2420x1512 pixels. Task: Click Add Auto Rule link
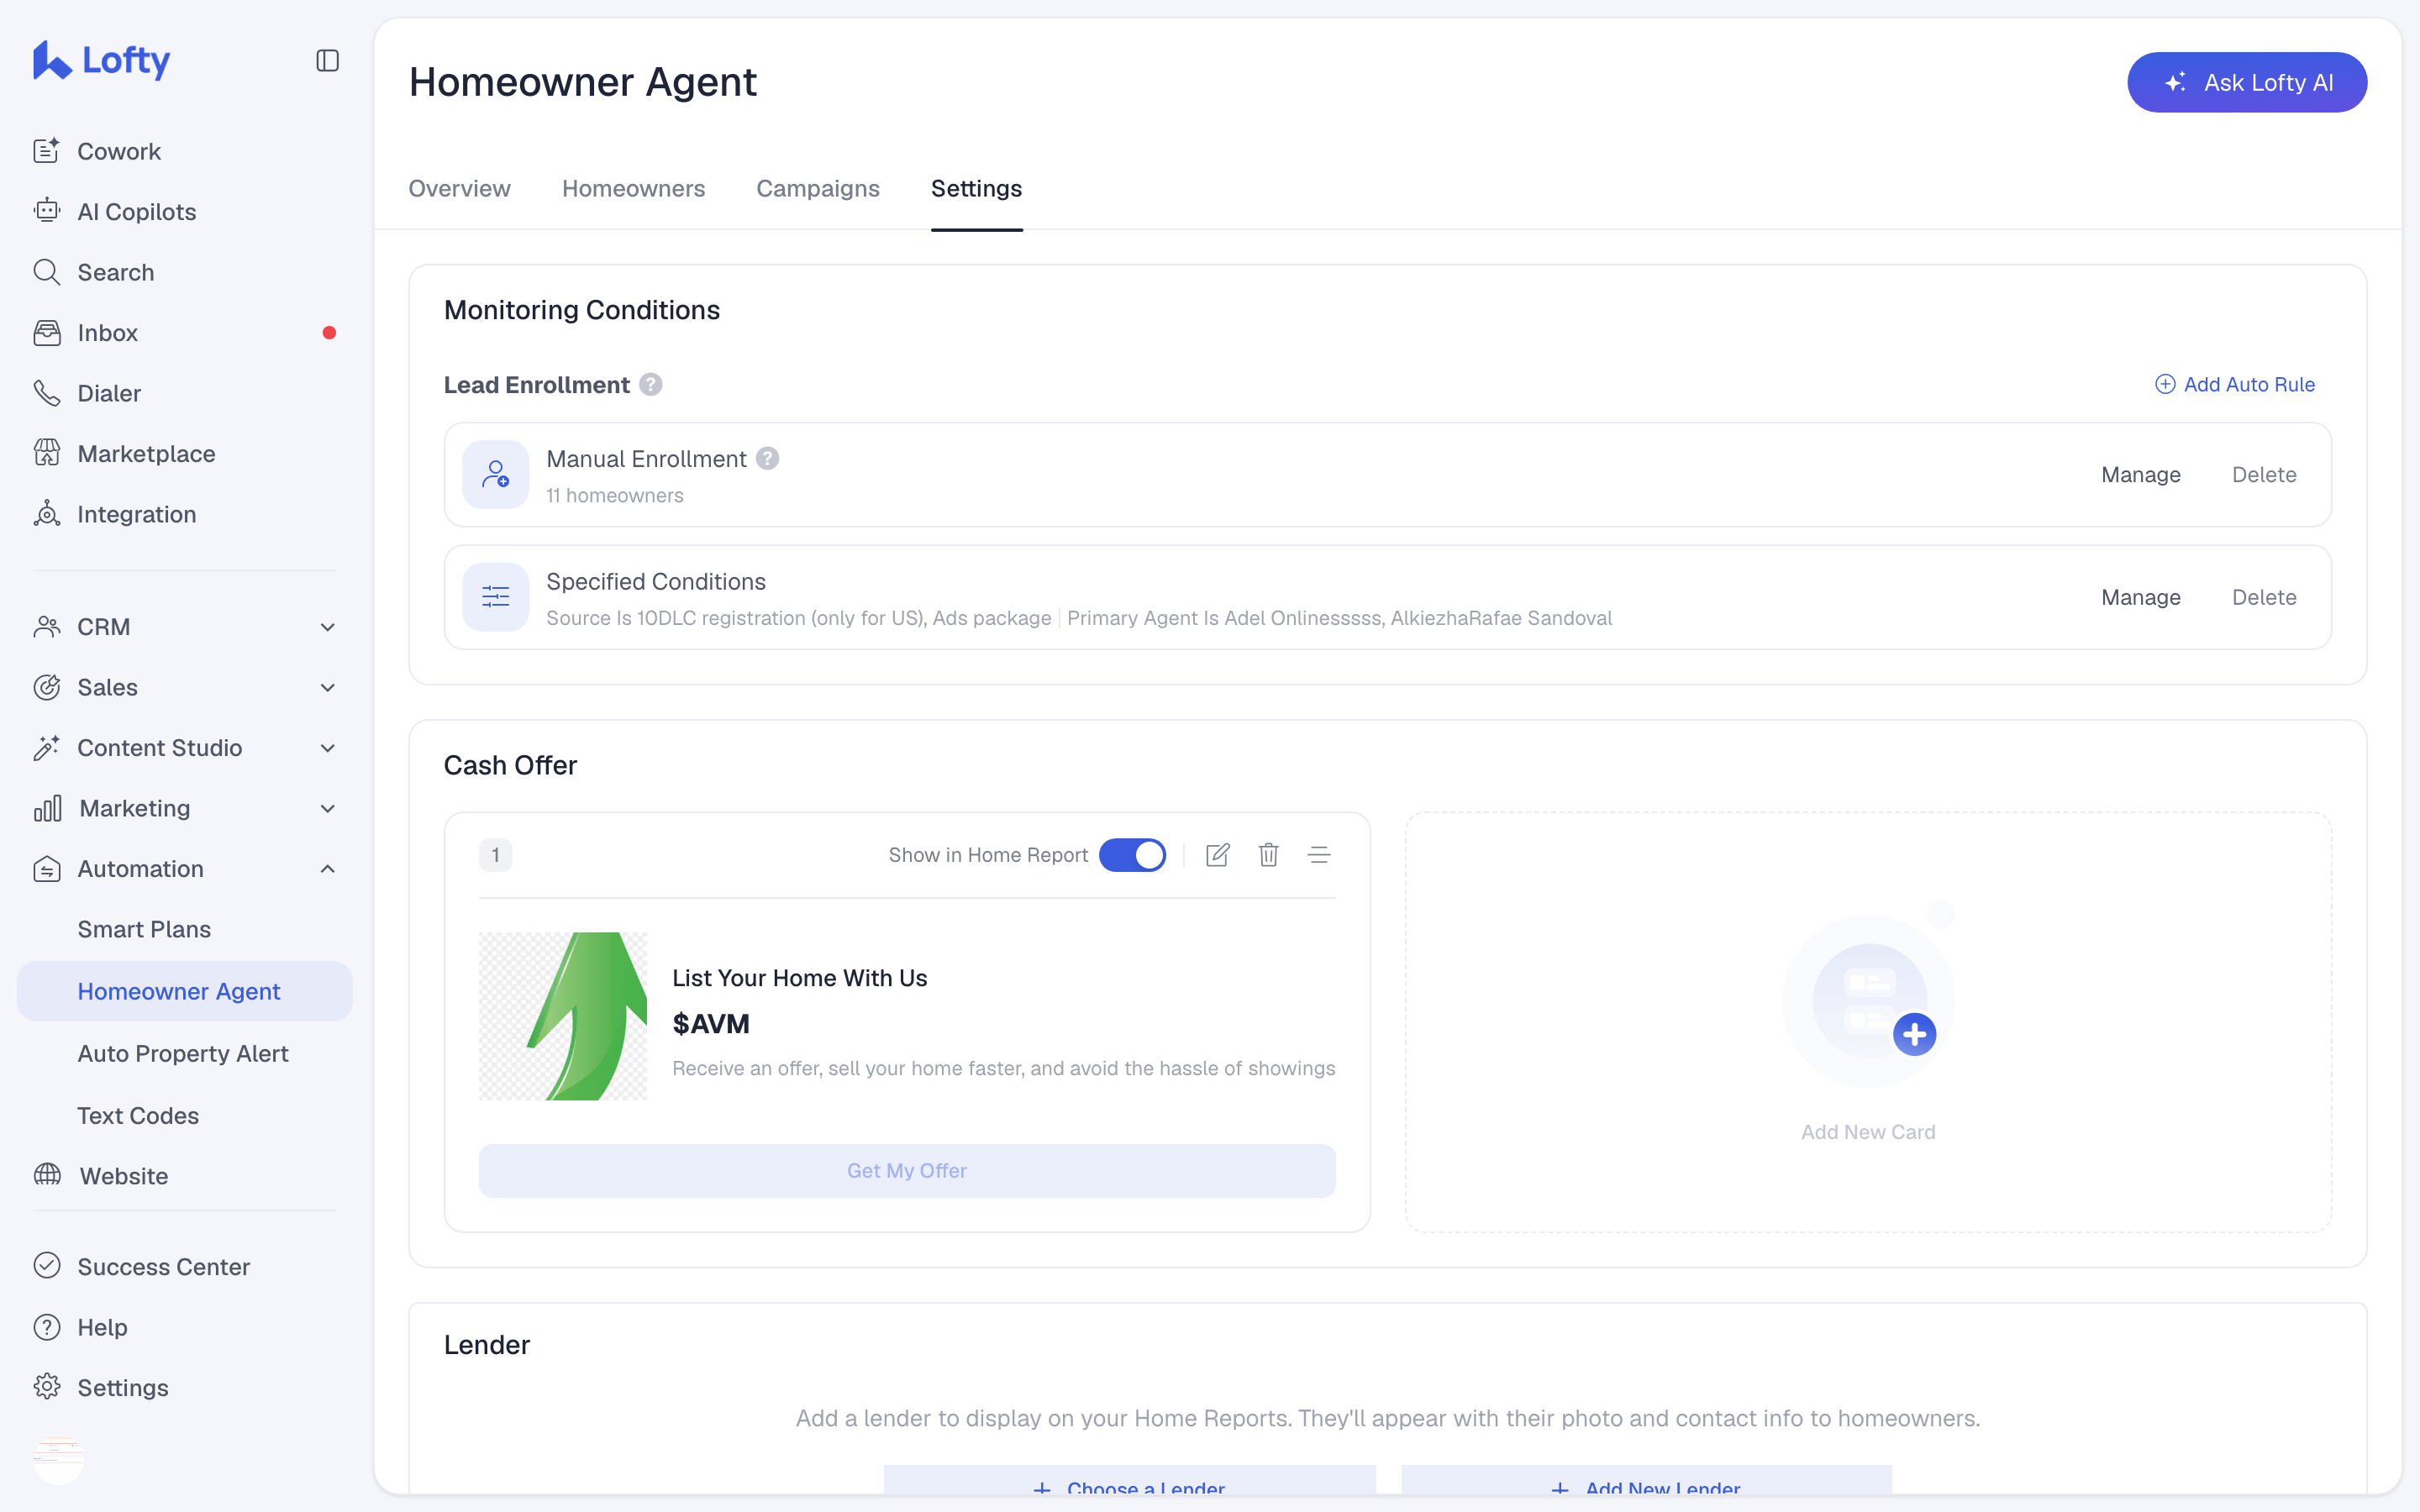coord(2234,384)
